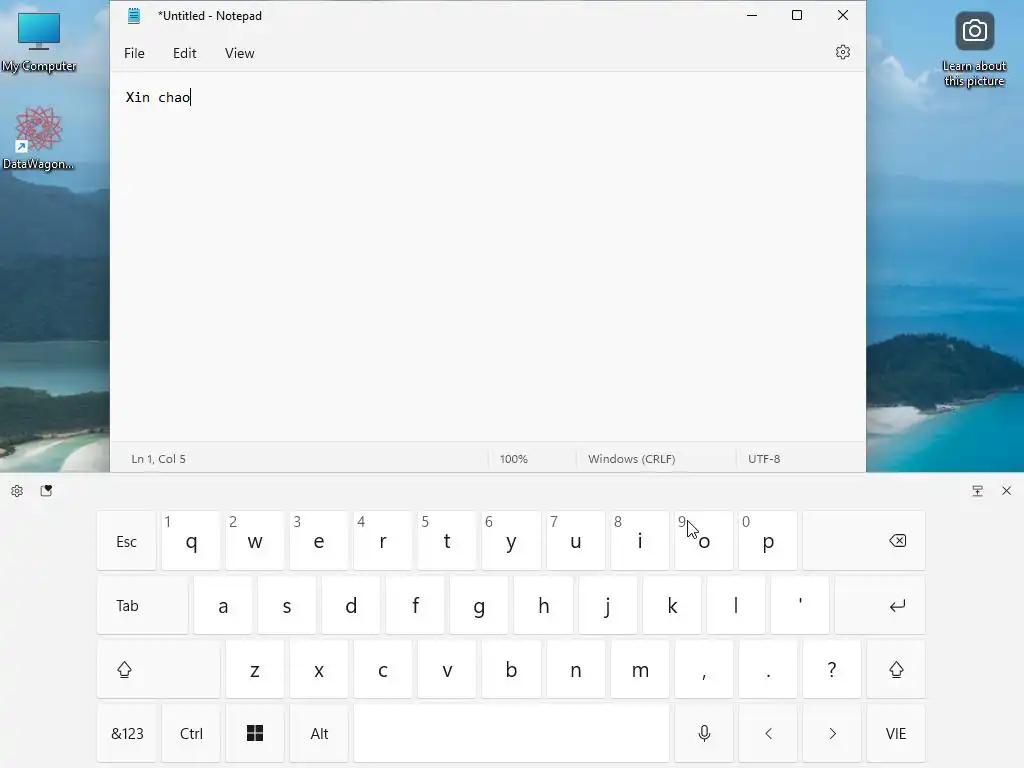Open touch keyboard settings gear
This screenshot has width=1024, height=768.
tap(17, 491)
